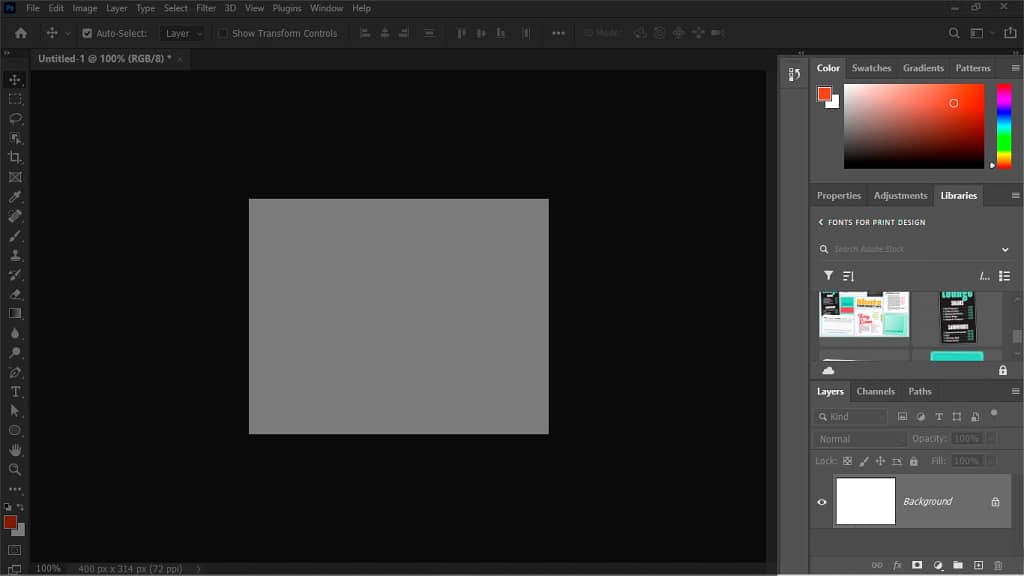This screenshot has height=576, width=1024.
Task: Select the Hand tool
Action: click(14, 450)
